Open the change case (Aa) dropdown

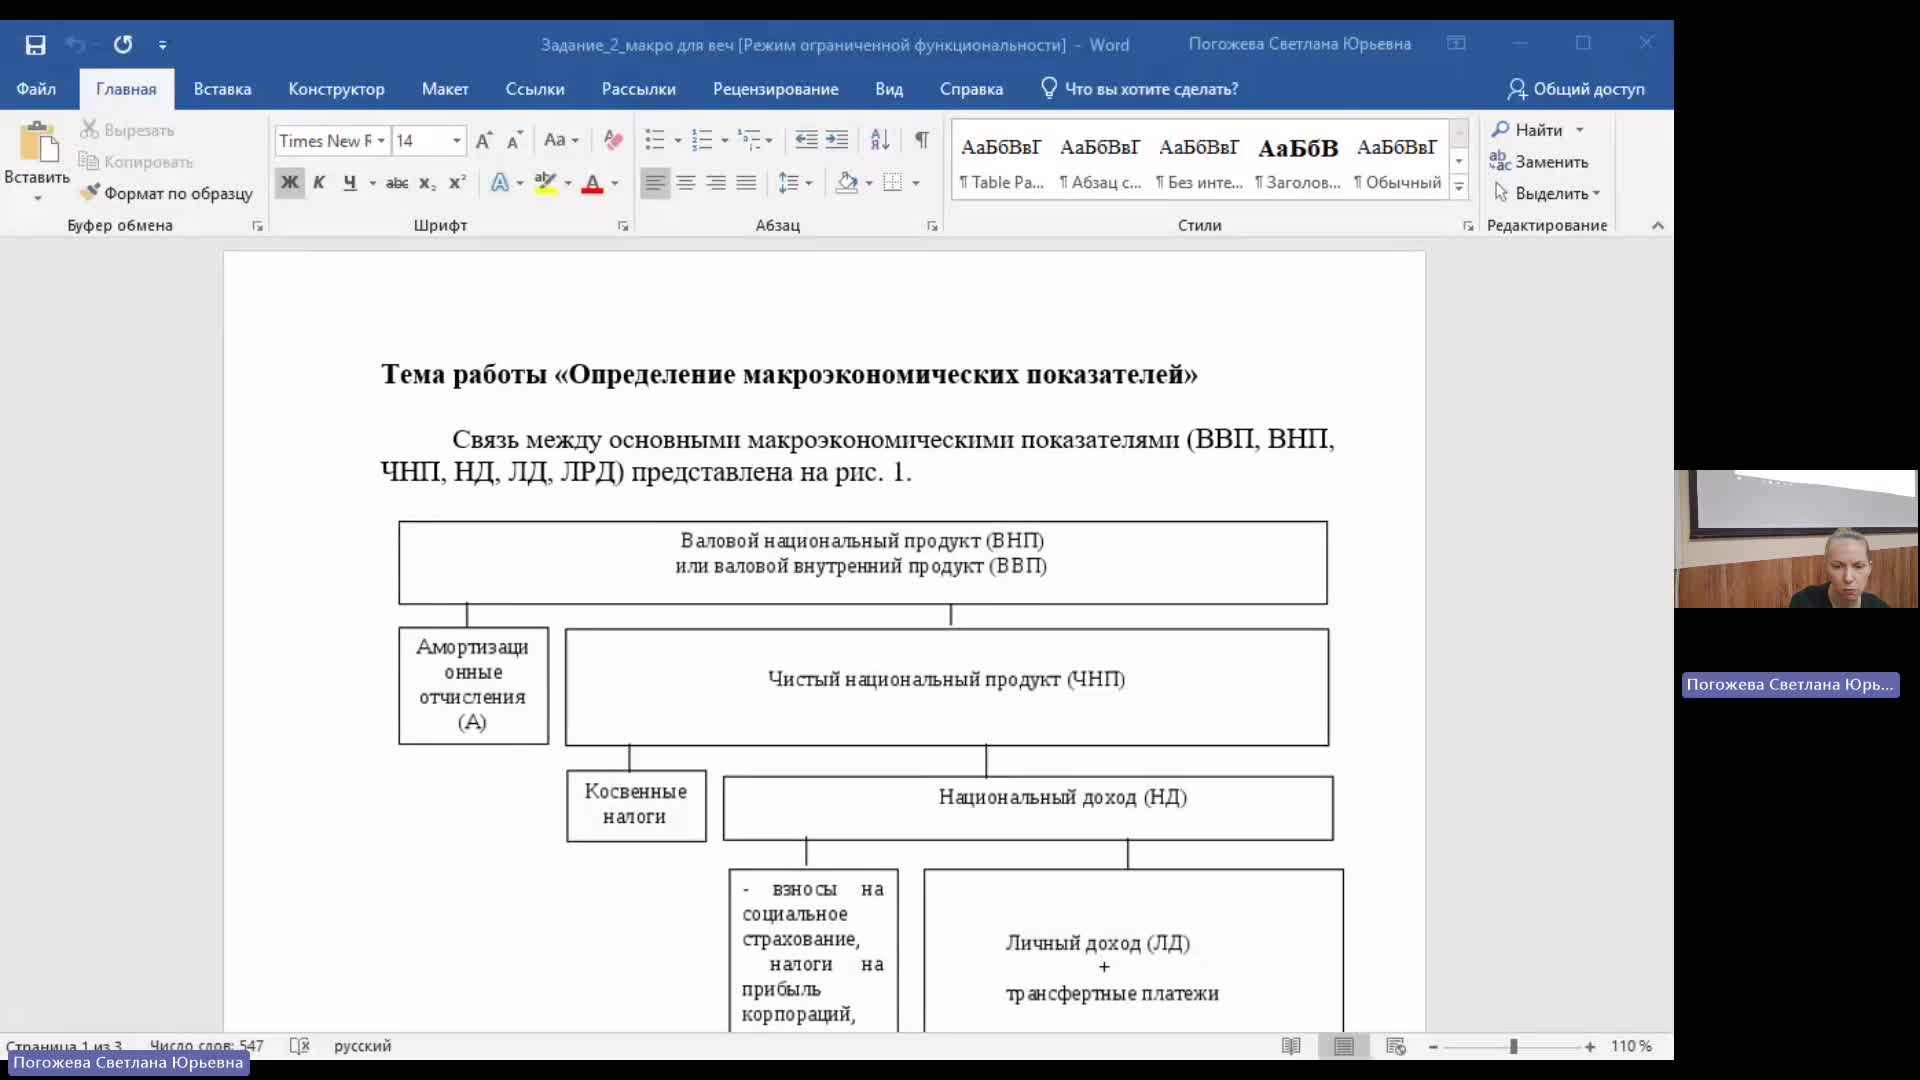[x=561, y=141]
